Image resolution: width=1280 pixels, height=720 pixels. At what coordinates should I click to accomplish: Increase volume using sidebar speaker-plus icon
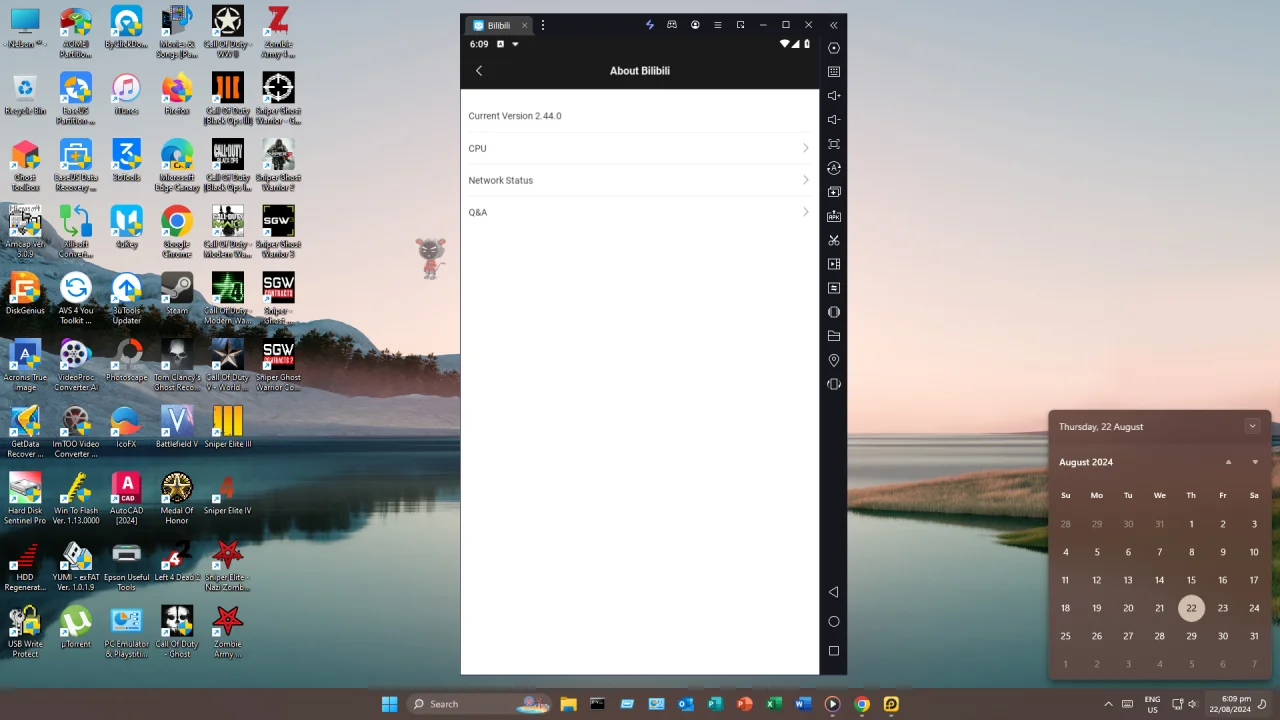pos(834,96)
